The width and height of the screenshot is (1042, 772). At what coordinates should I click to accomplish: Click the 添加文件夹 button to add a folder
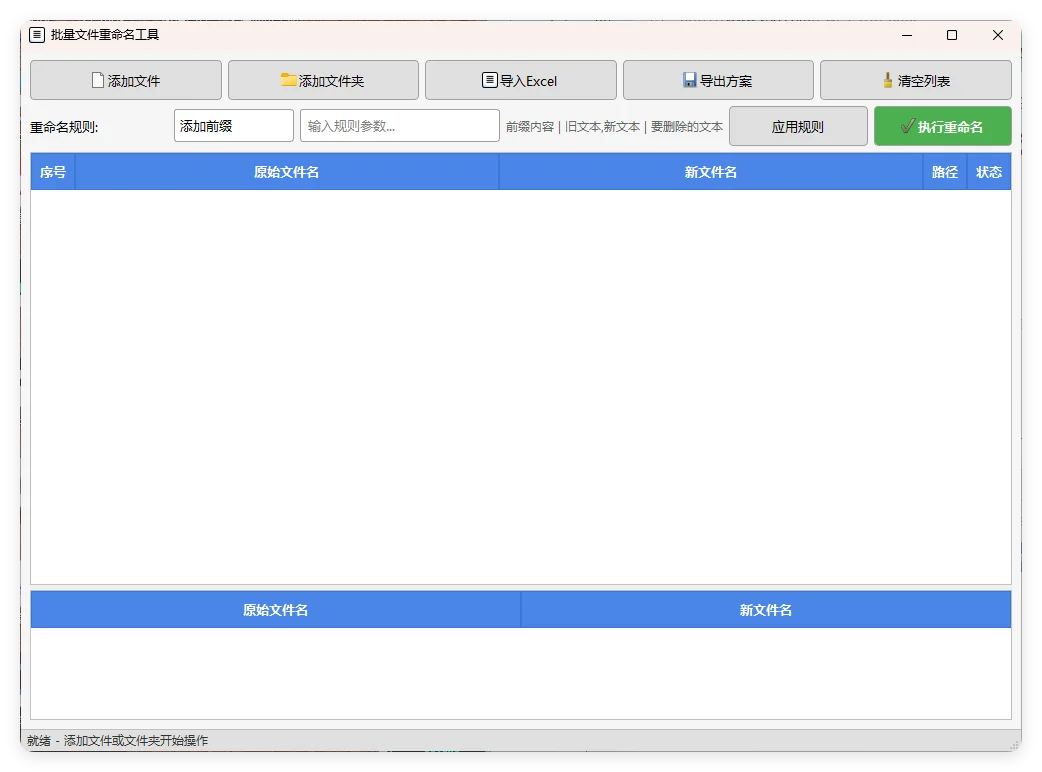(x=323, y=80)
